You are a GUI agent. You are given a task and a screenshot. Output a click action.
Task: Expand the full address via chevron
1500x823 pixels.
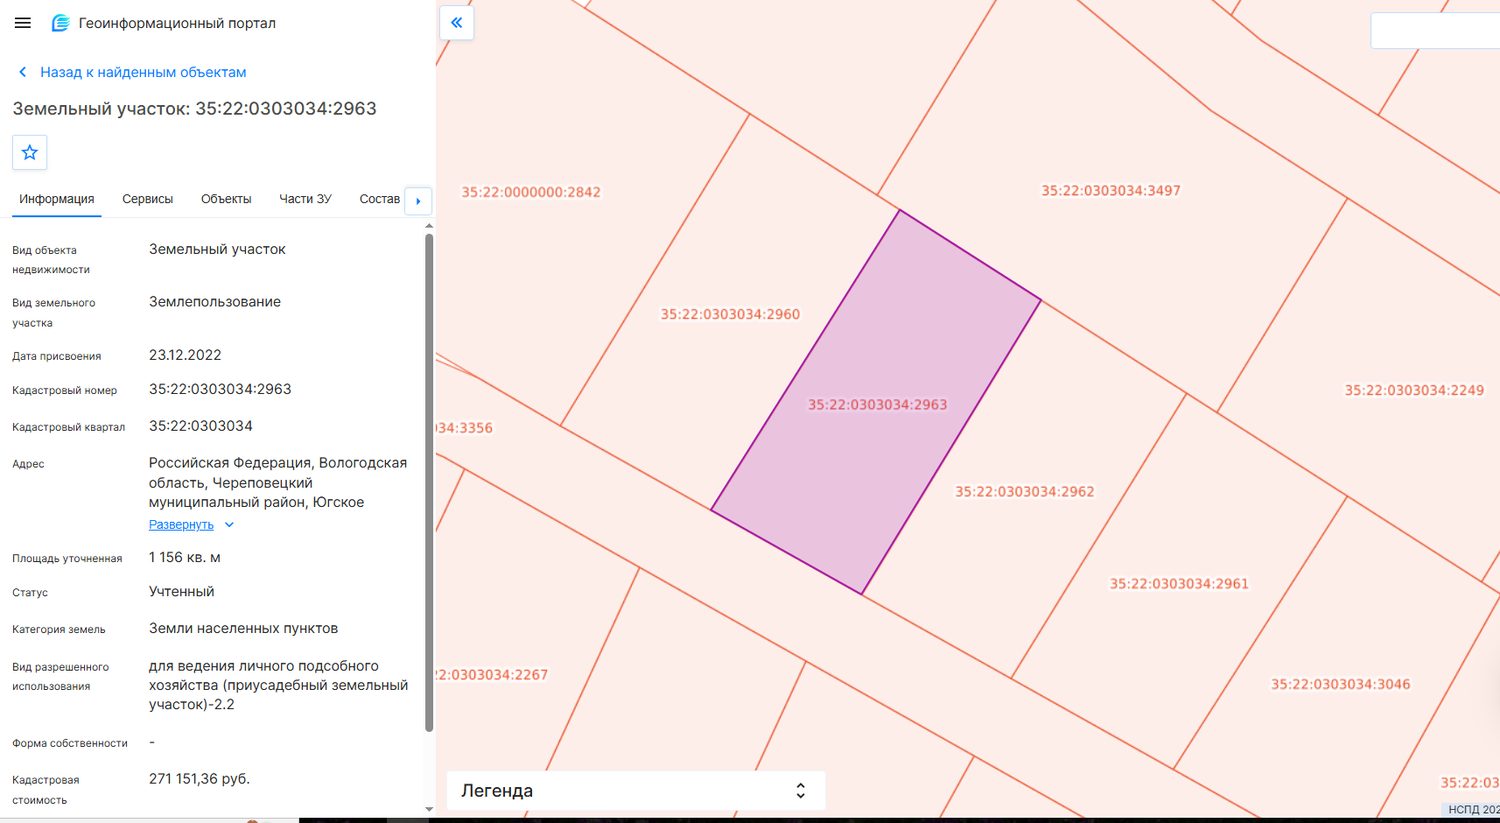point(229,525)
